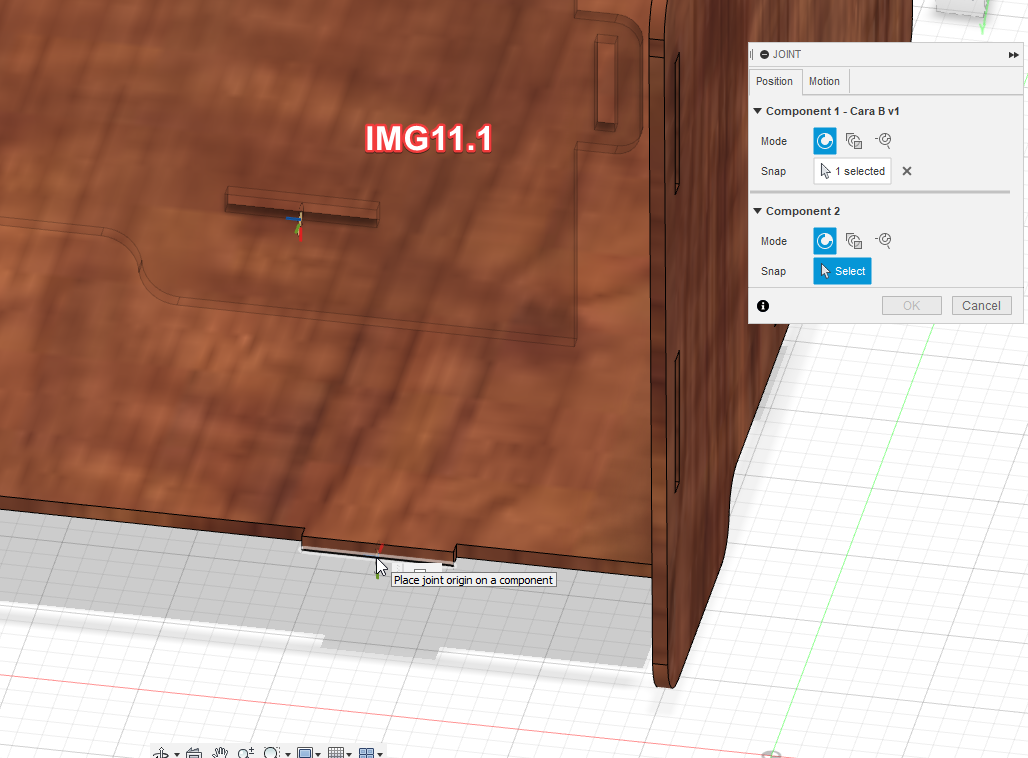
Task: Open the Viewports dropdown arrow
Action: point(380,755)
